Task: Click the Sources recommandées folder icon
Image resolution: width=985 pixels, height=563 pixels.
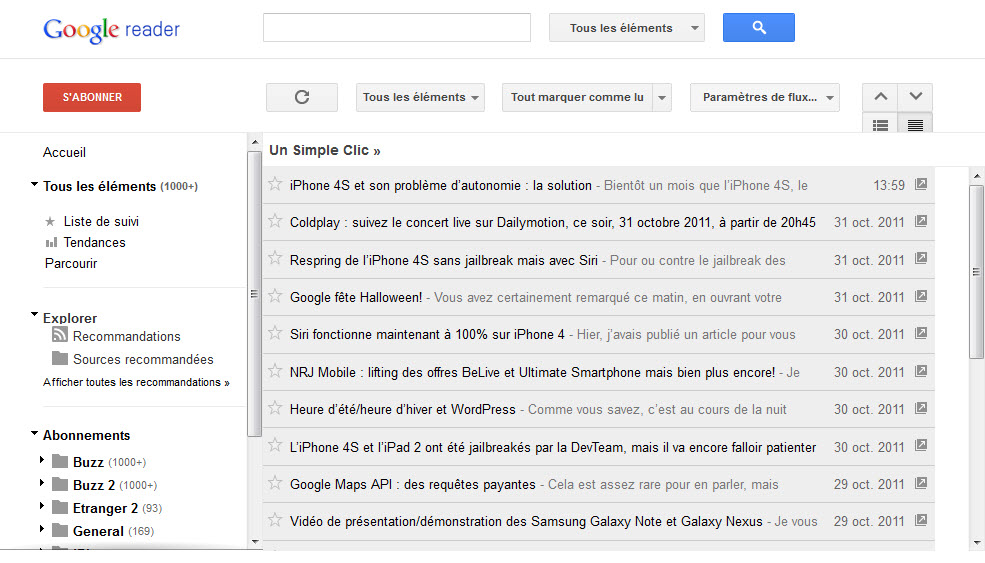Action: coord(60,358)
